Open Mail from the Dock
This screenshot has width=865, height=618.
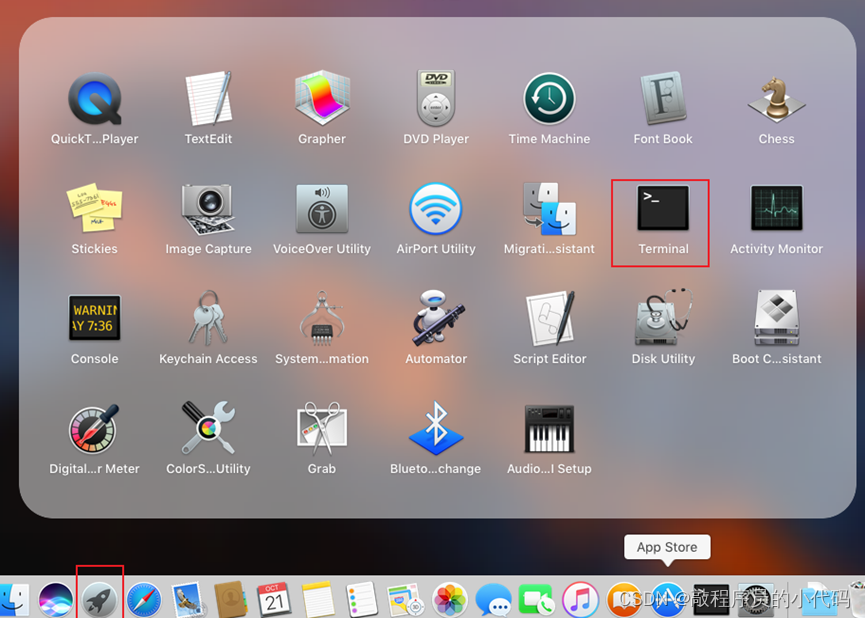pos(187,600)
